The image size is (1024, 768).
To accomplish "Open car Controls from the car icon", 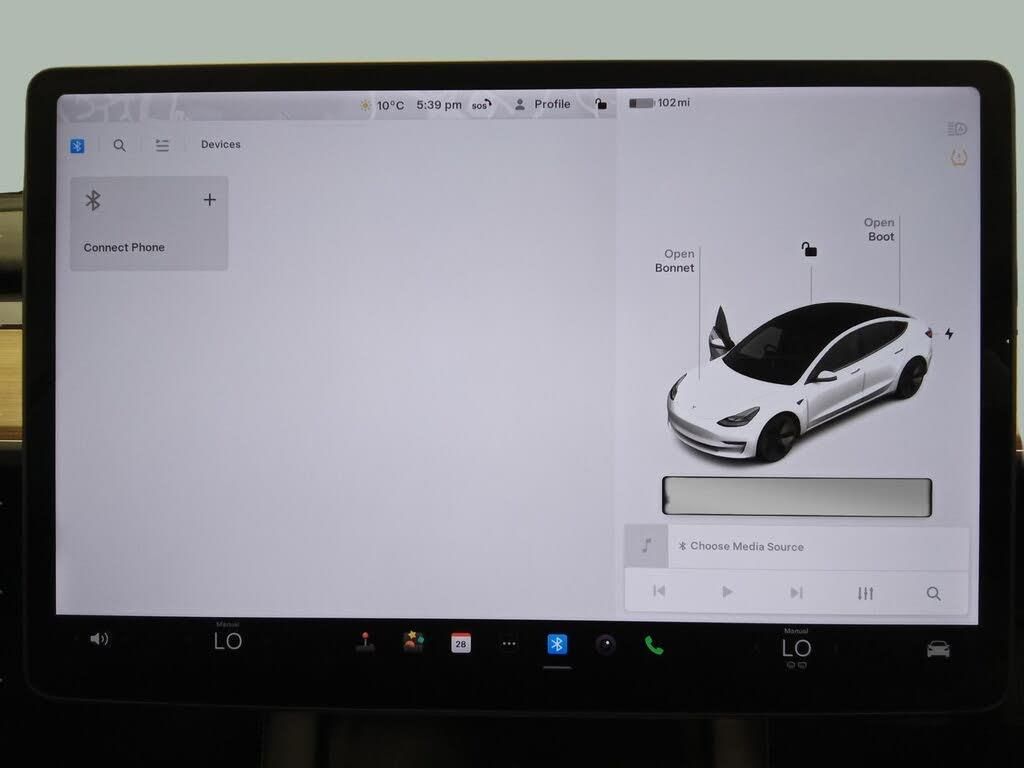I will point(938,649).
